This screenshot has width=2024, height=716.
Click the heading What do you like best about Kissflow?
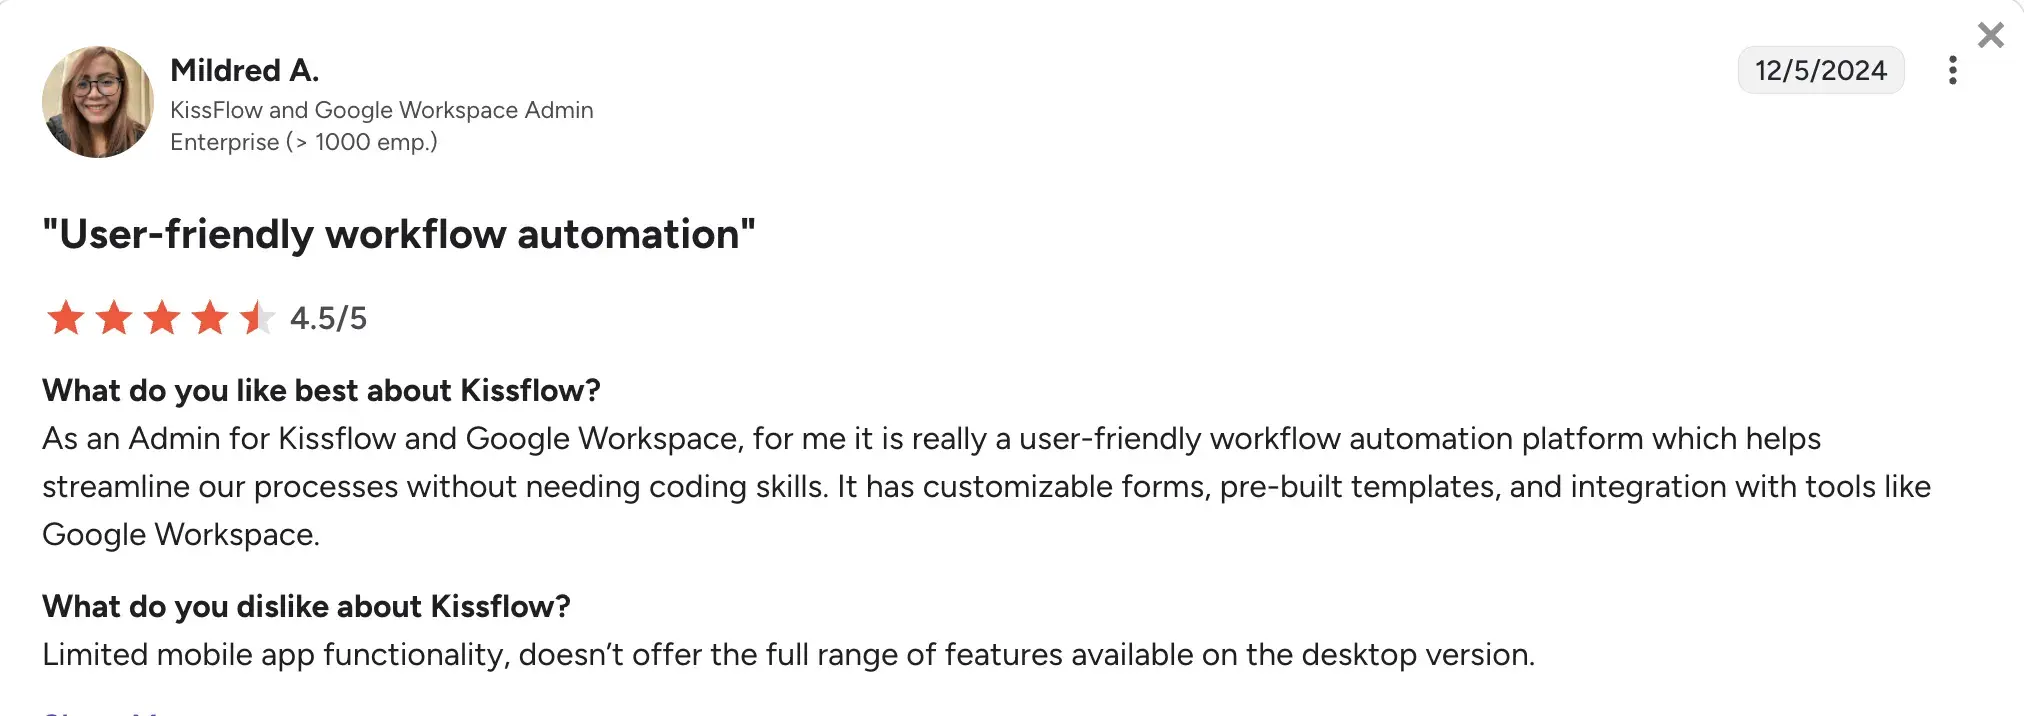pos(322,390)
